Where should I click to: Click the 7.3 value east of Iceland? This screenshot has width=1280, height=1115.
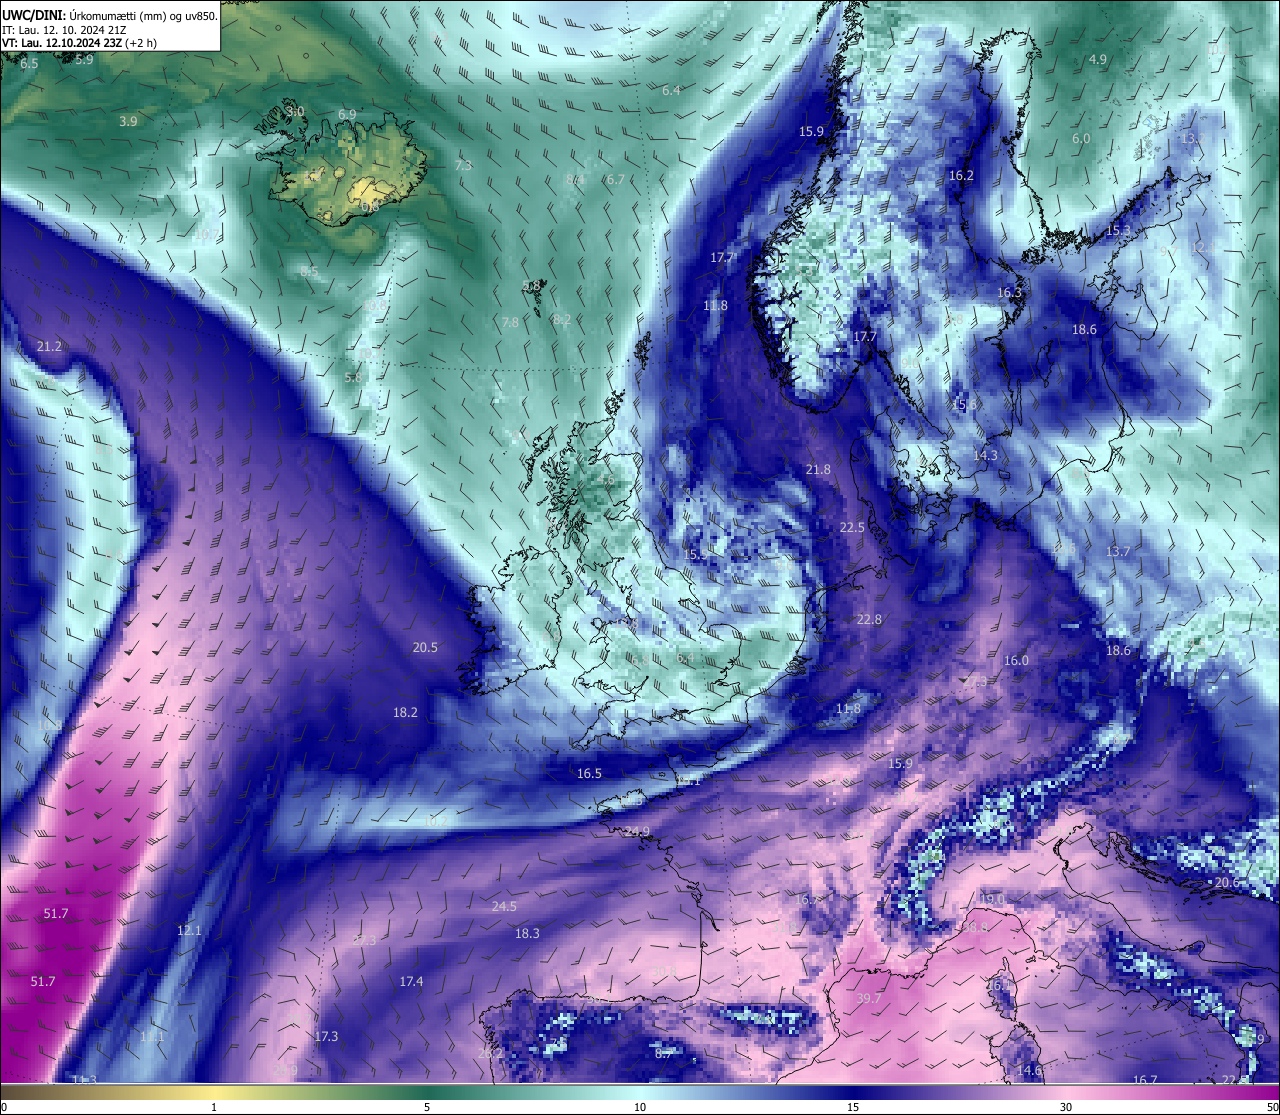point(463,165)
